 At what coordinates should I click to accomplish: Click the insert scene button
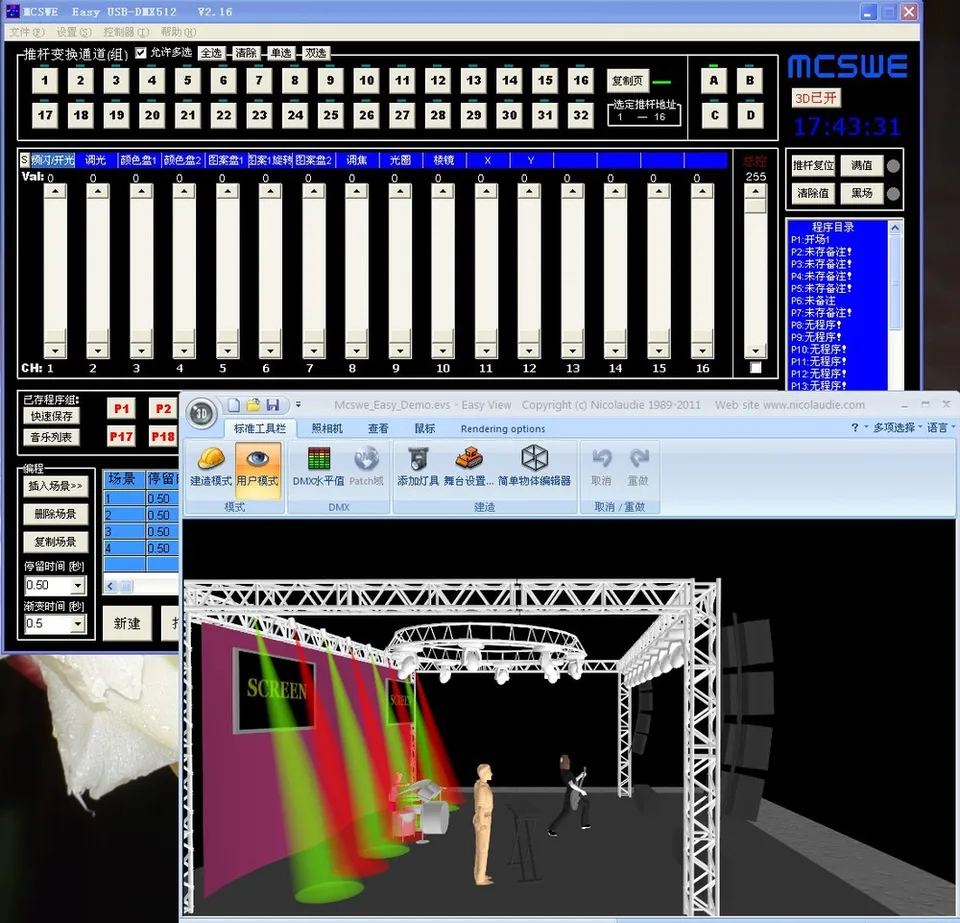click(x=55, y=486)
